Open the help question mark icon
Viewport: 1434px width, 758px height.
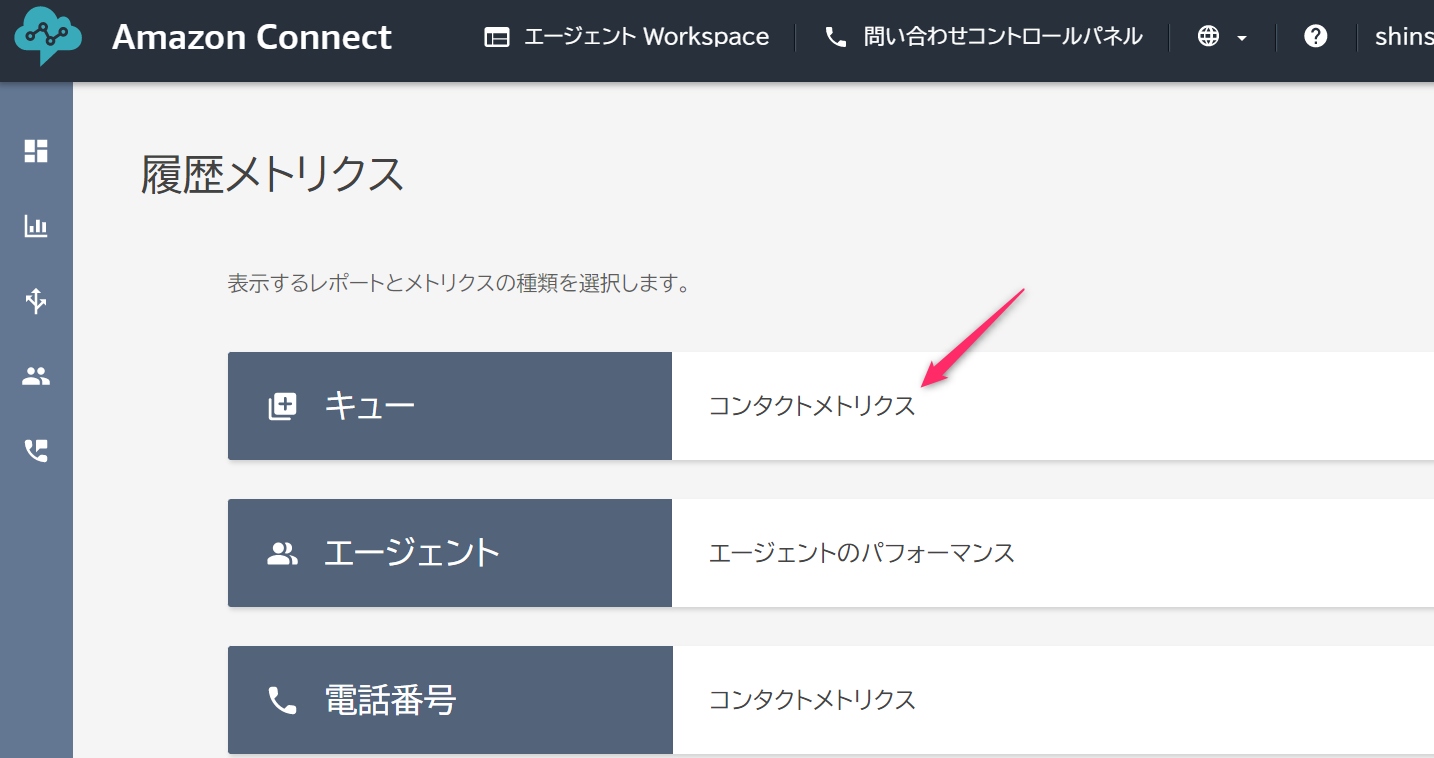[1316, 37]
